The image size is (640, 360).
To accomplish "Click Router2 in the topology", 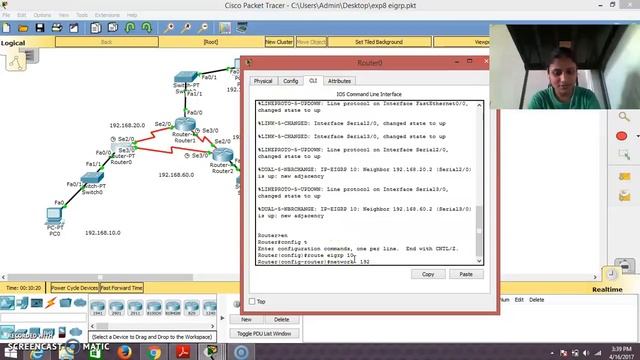I will click(x=223, y=155).
